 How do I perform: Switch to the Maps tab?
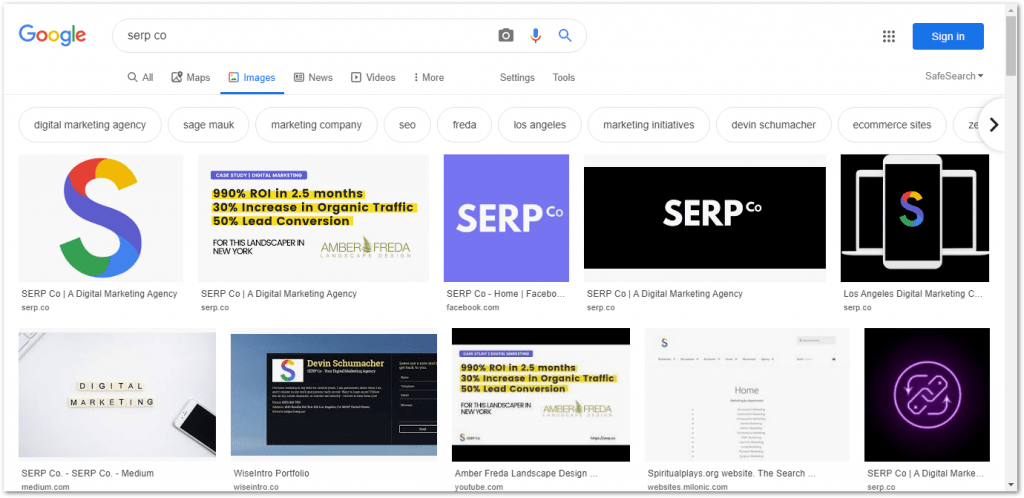click(191, 78)
